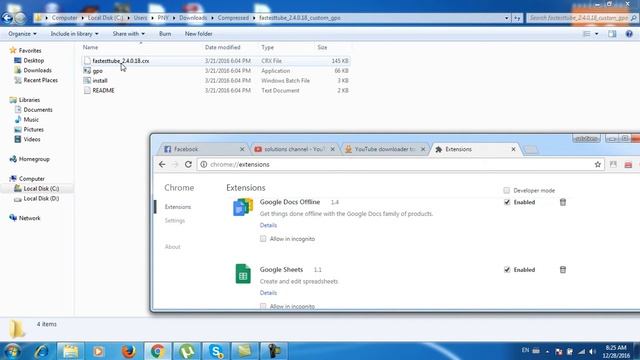This screenshot has width=640, height=360.
Task: Toggle the Explorer preview pane icon
Action: pyautogui.click(x=612, y=34)
